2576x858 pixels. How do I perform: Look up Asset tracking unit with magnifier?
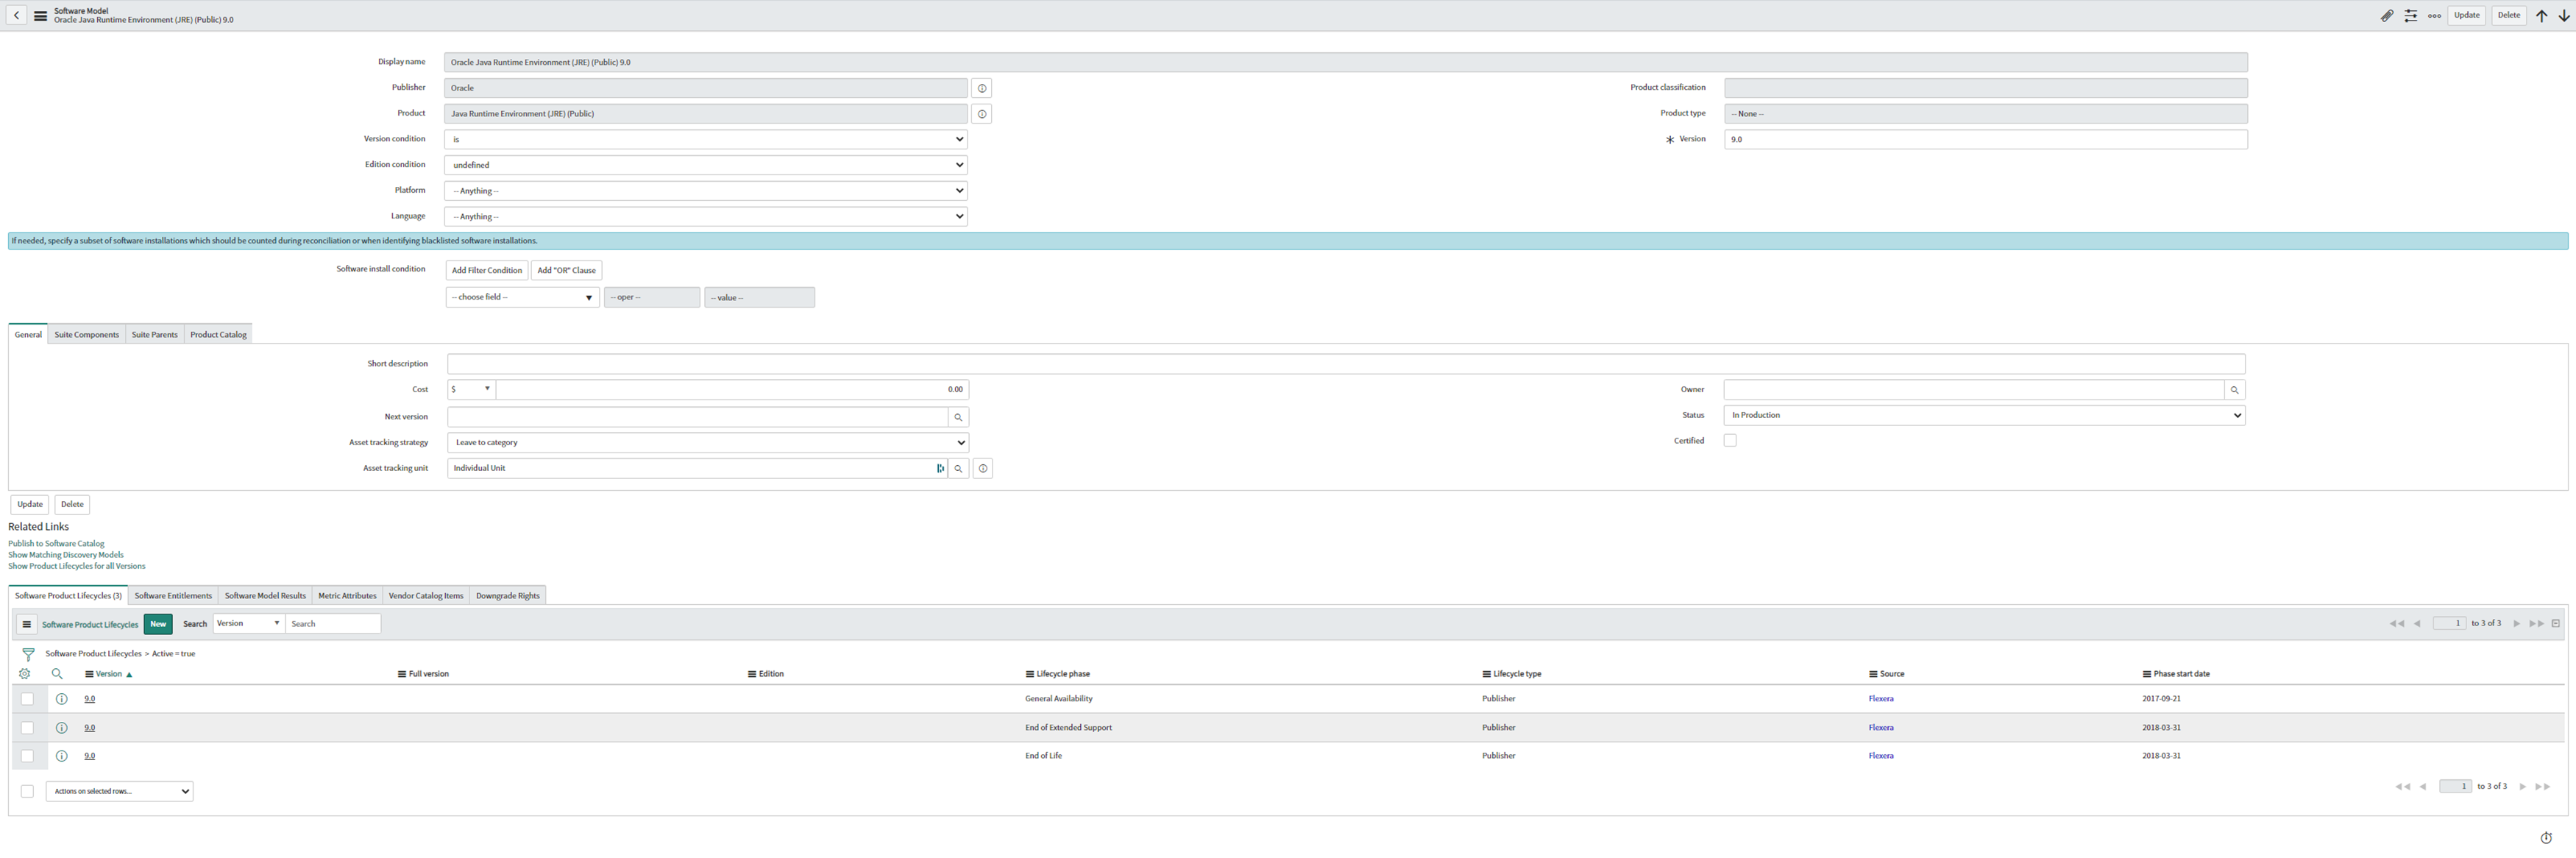pos(958,468)
